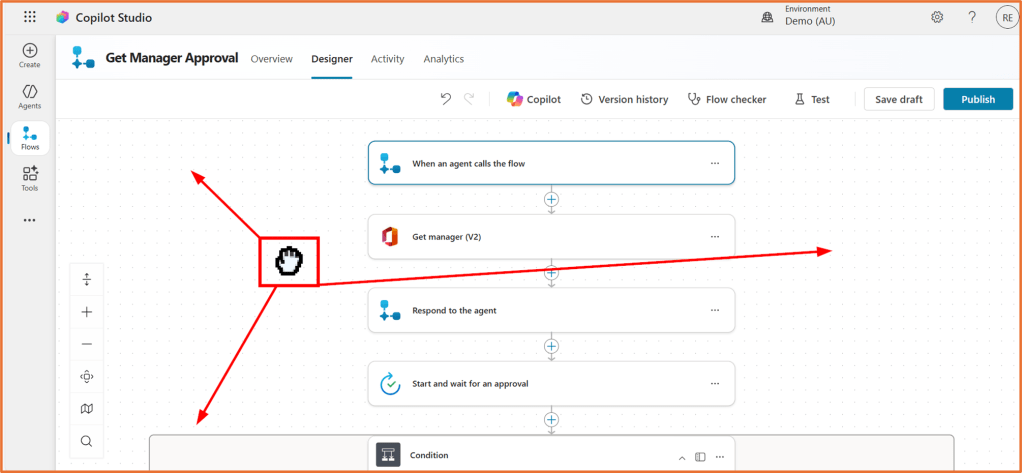The image size is (1022, 473).
Task: Open the RE account avatar
Action: click(1006, 18)
